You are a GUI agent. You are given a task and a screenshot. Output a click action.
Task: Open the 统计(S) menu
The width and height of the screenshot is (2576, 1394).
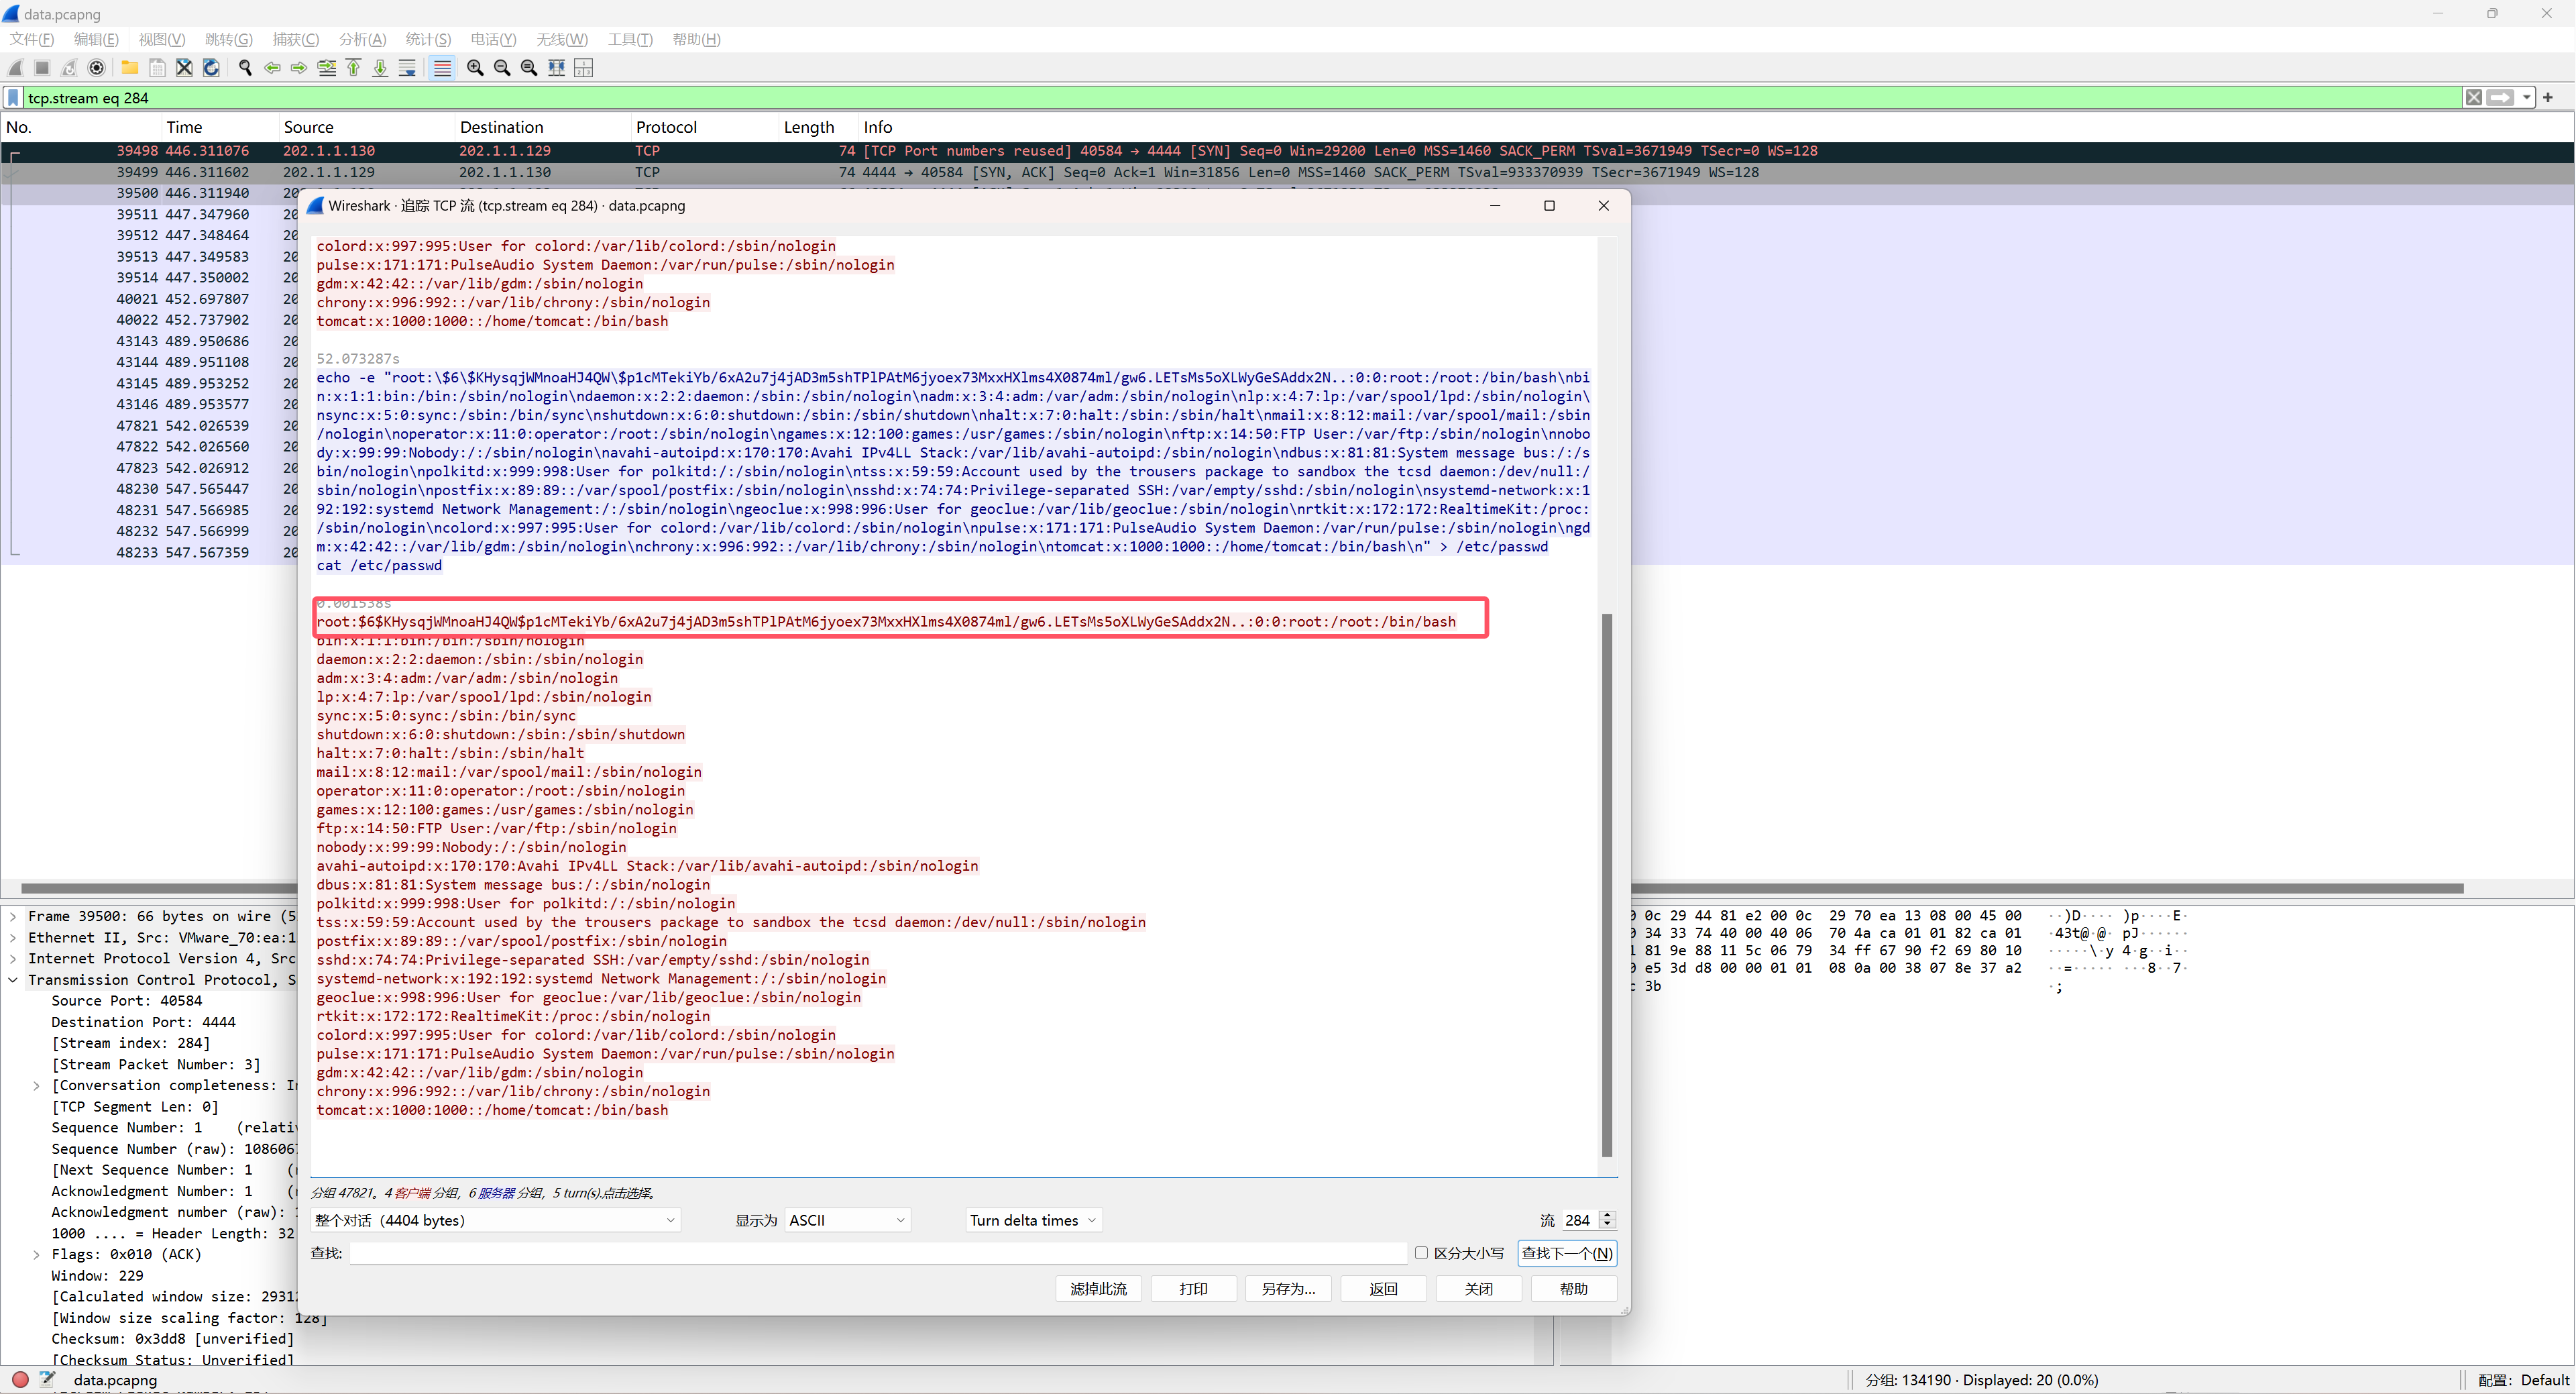coord(428,39)
